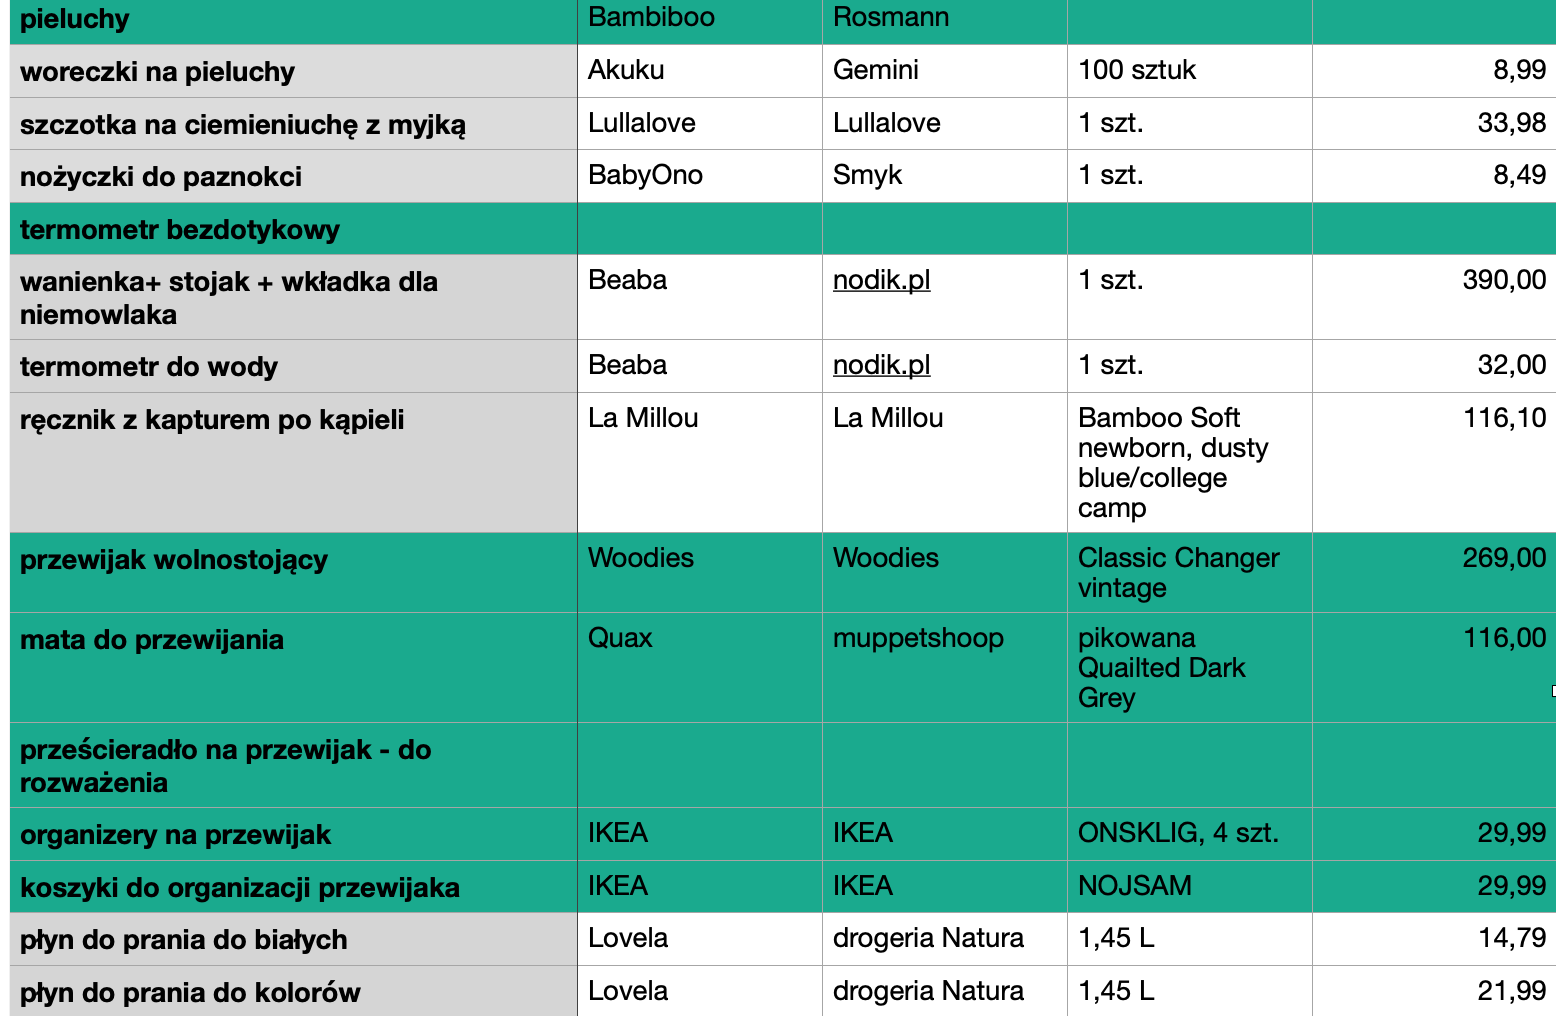1556x1016 pixels.
Task: Open nodik.pl link in termometr do wody row
Action: pyautogui.click(x=881, y=365)
